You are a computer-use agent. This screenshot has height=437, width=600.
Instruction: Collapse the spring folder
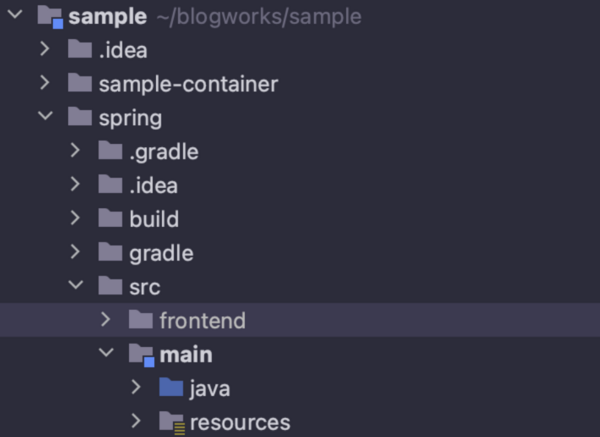tap(45, 115)
